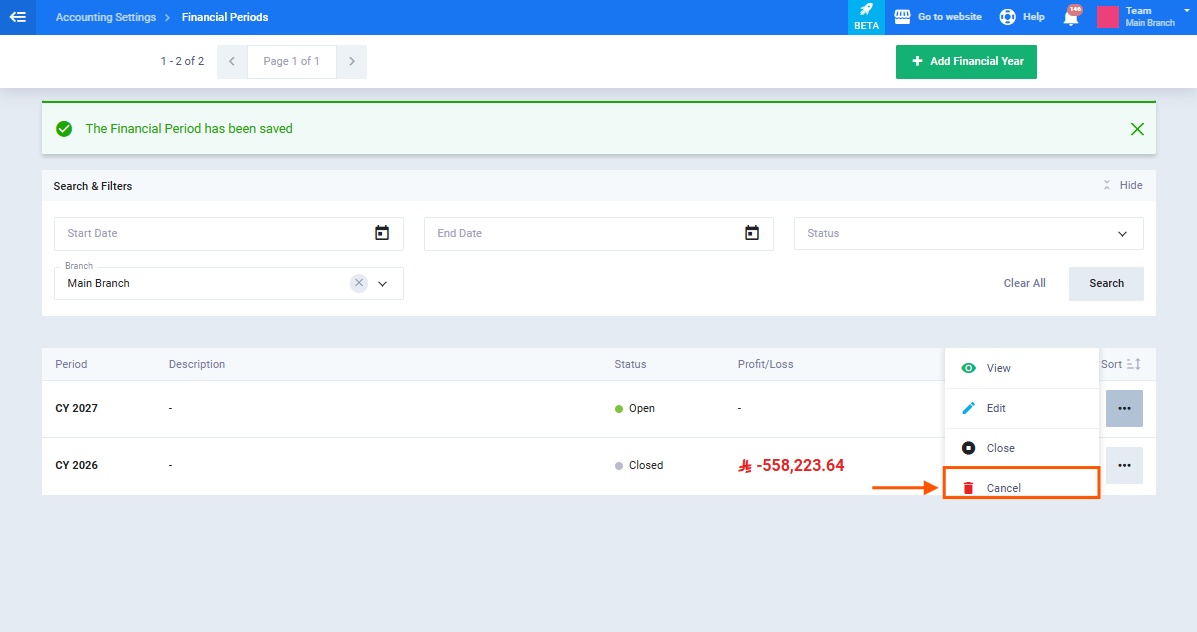Screen dimensions: 1197x632
Task: Open the Help lifebuoy icon
Action: (x=1008, y=17)
